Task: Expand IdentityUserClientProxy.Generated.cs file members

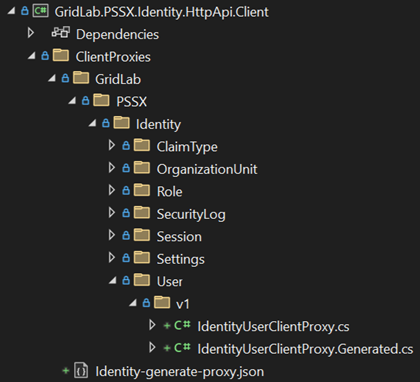Action: 152,347
